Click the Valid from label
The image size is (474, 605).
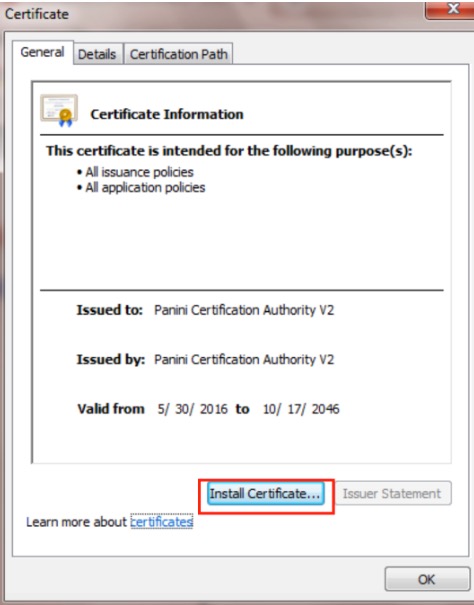point(111,409)
